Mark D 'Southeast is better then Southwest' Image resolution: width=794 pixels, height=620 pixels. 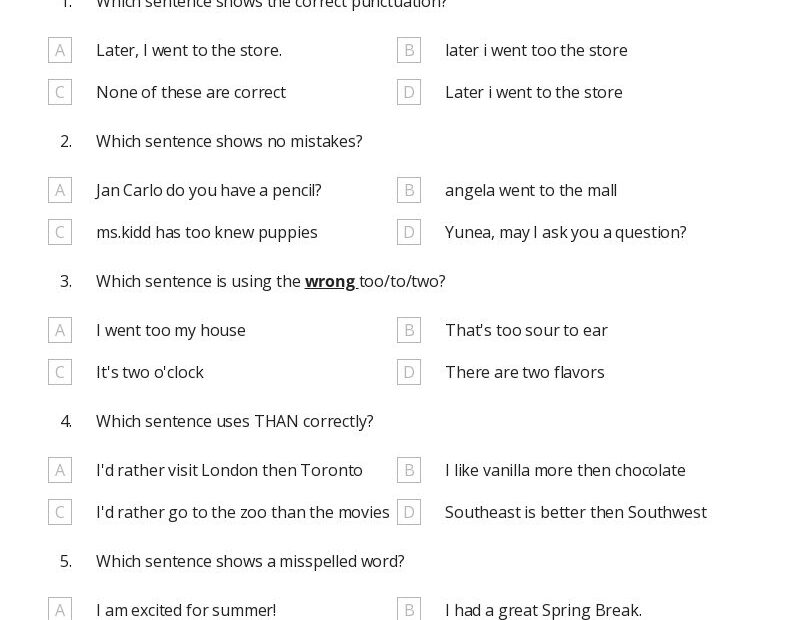[x=409, y=512]
